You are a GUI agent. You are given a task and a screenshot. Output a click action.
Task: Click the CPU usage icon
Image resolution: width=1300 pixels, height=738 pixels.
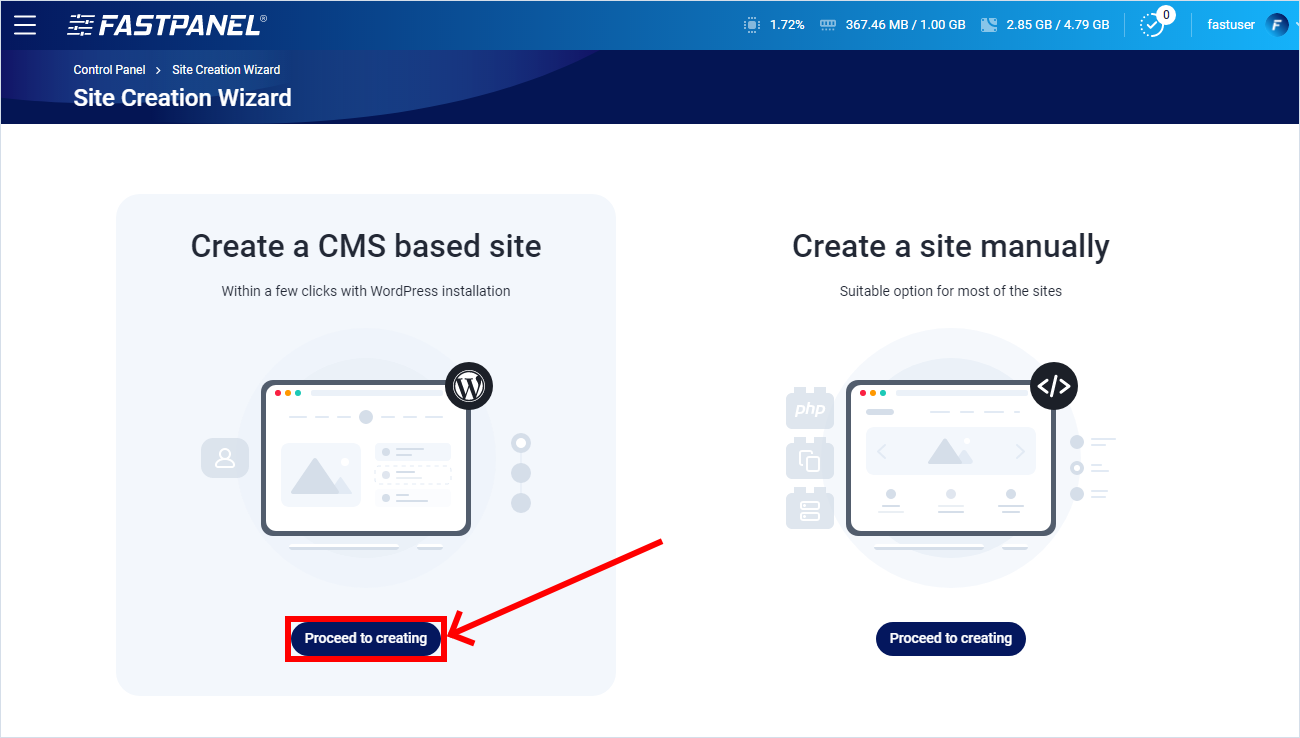coord(752,25)
